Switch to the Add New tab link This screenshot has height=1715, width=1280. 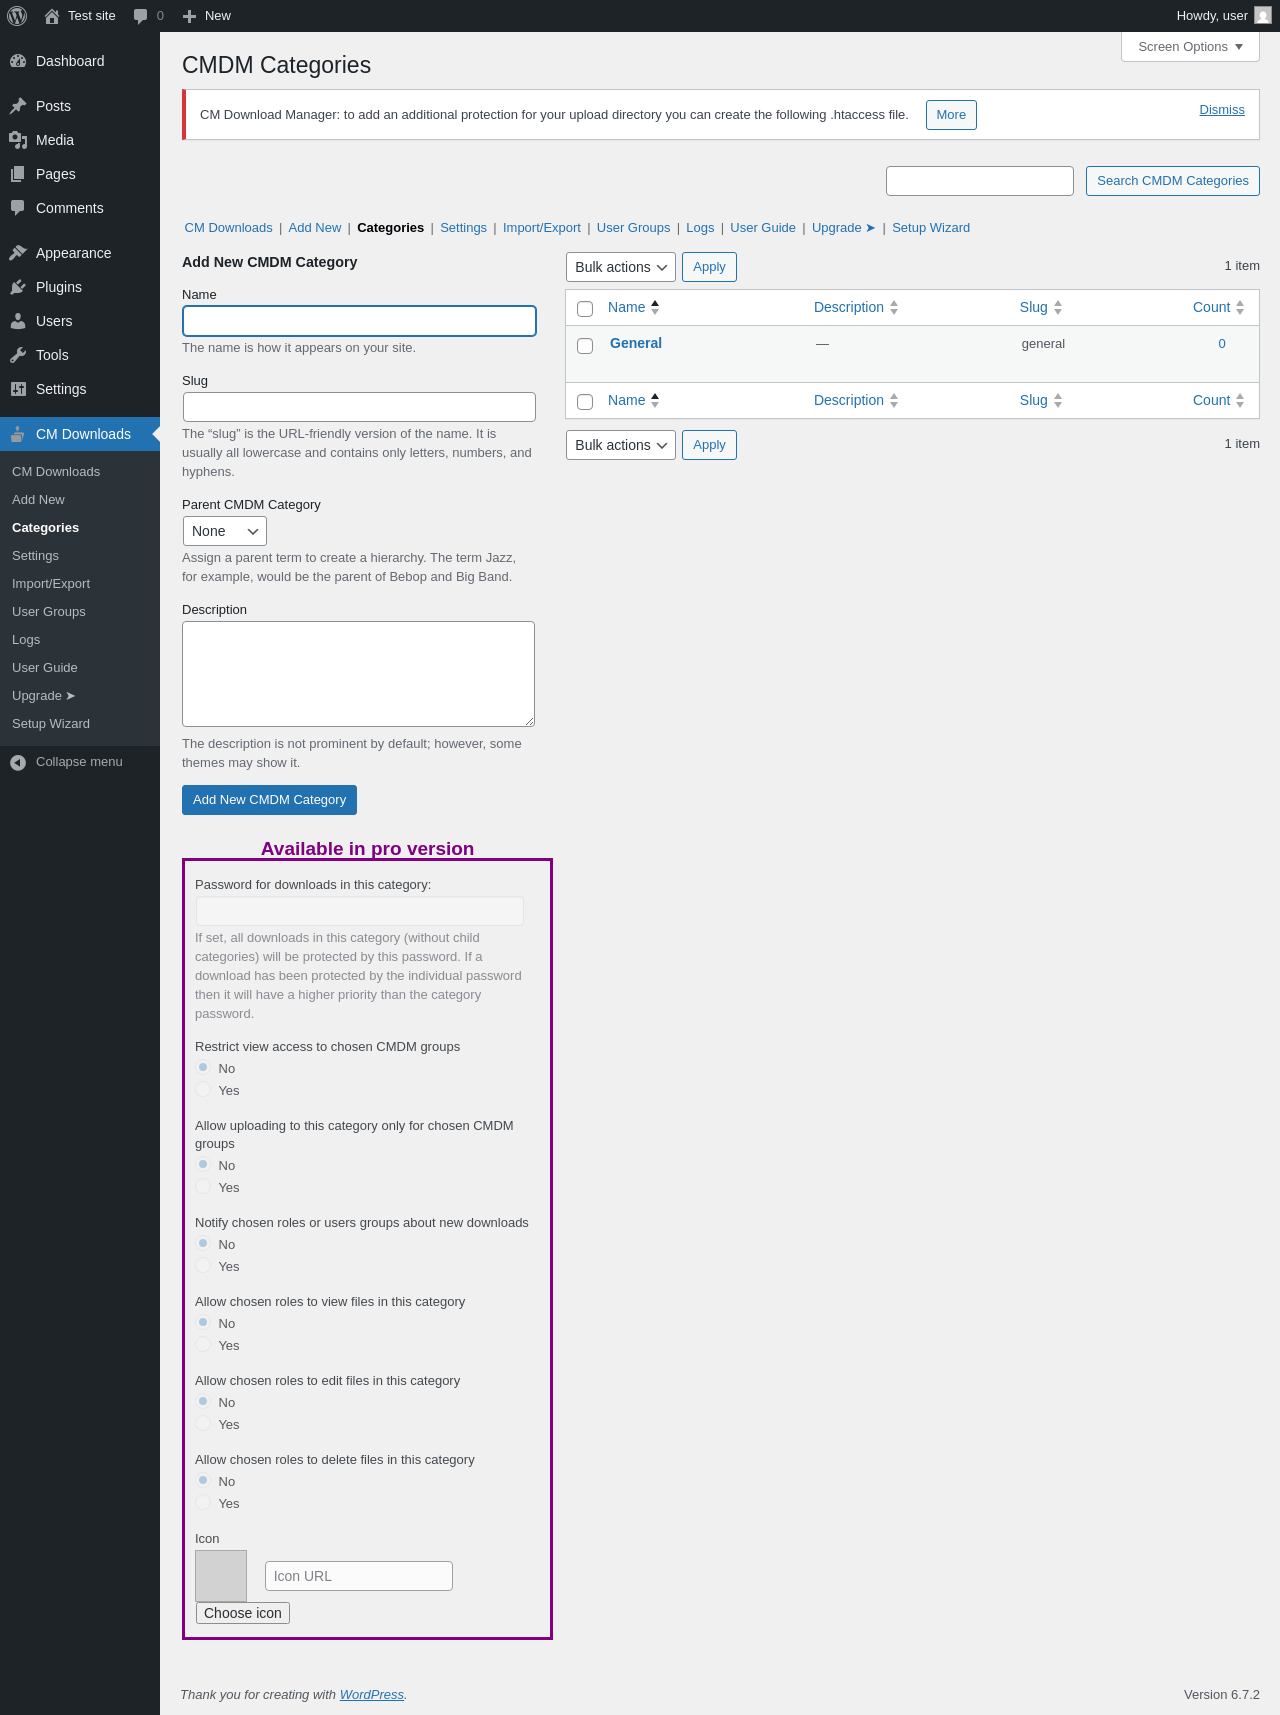pyautogui.click(x=315, y=228)
